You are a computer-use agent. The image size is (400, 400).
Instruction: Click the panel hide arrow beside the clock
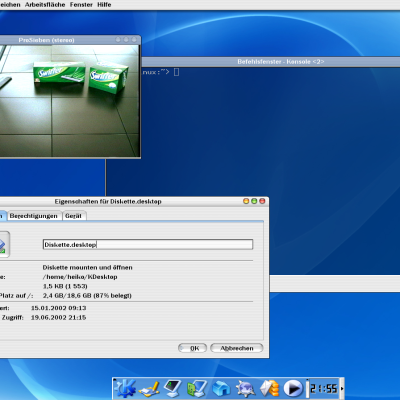tap(342, 389)
